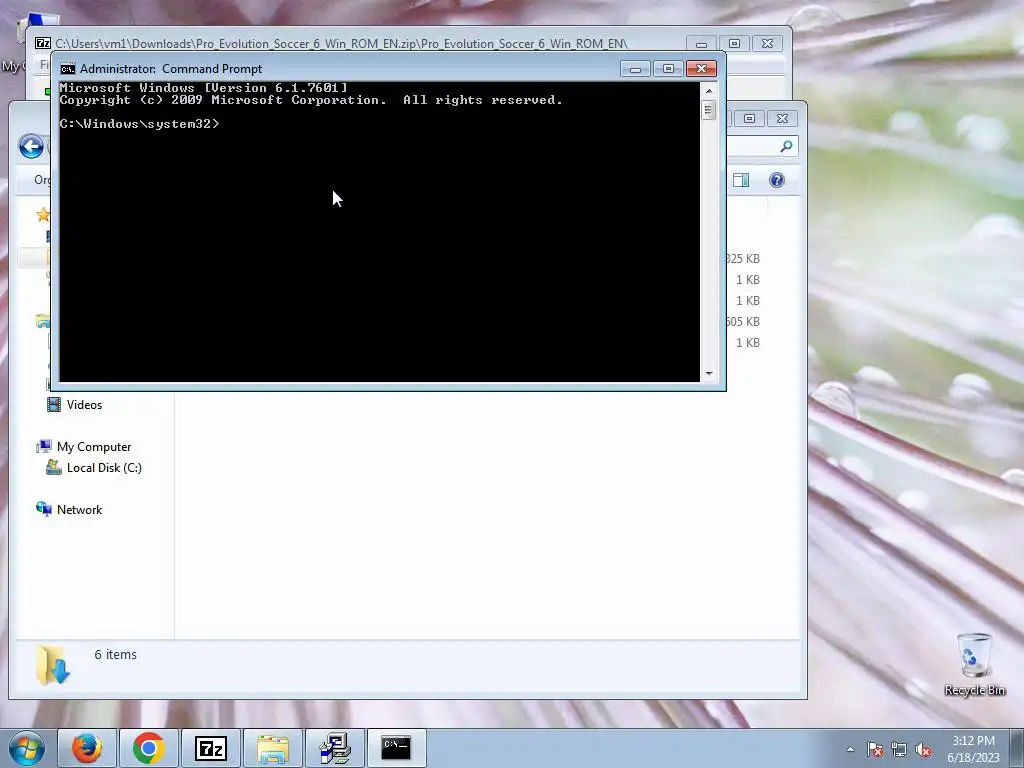Close the 7-Zip window
This screenshot has height=768, width=1024.
click(767, 44)
